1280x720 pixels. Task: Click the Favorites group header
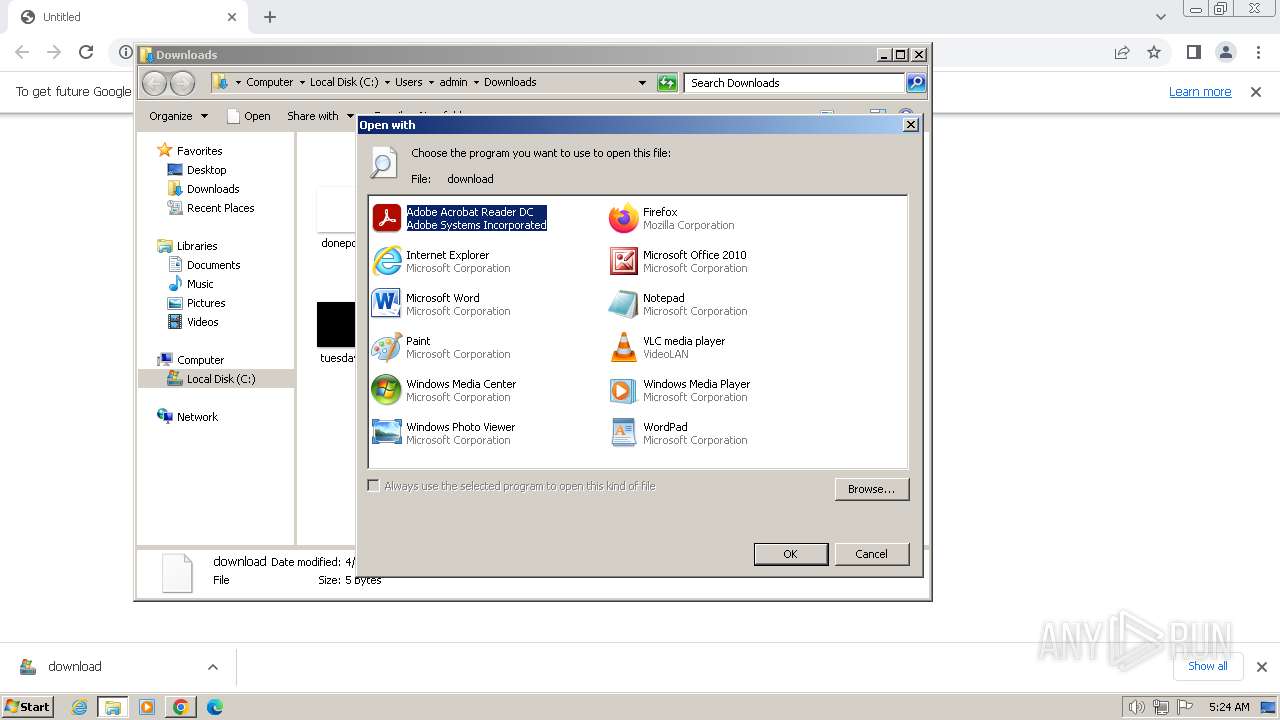pyautogui.click(x=199, y=151)
